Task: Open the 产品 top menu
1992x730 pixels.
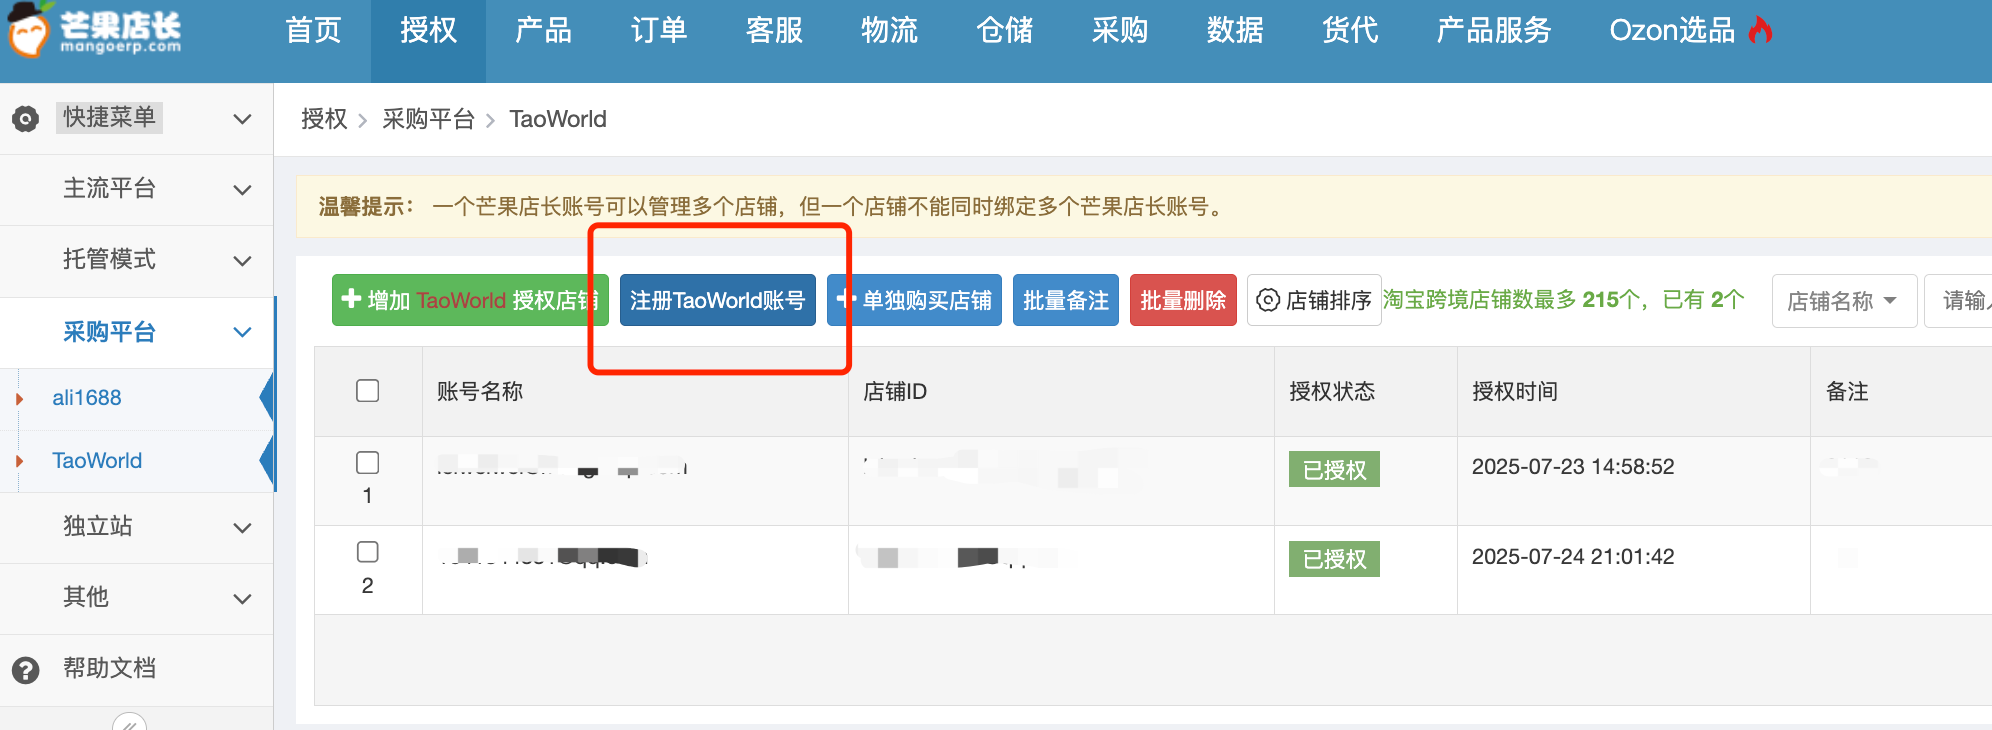Action: pyautogui.click(x=543, y=31)
